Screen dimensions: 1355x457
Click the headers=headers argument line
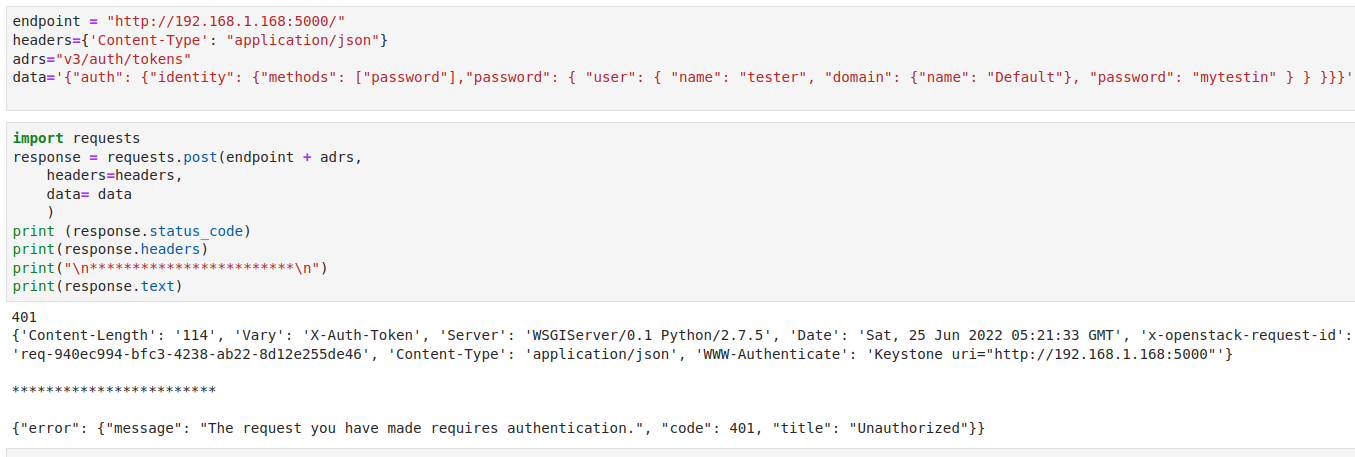pos(115,174)
